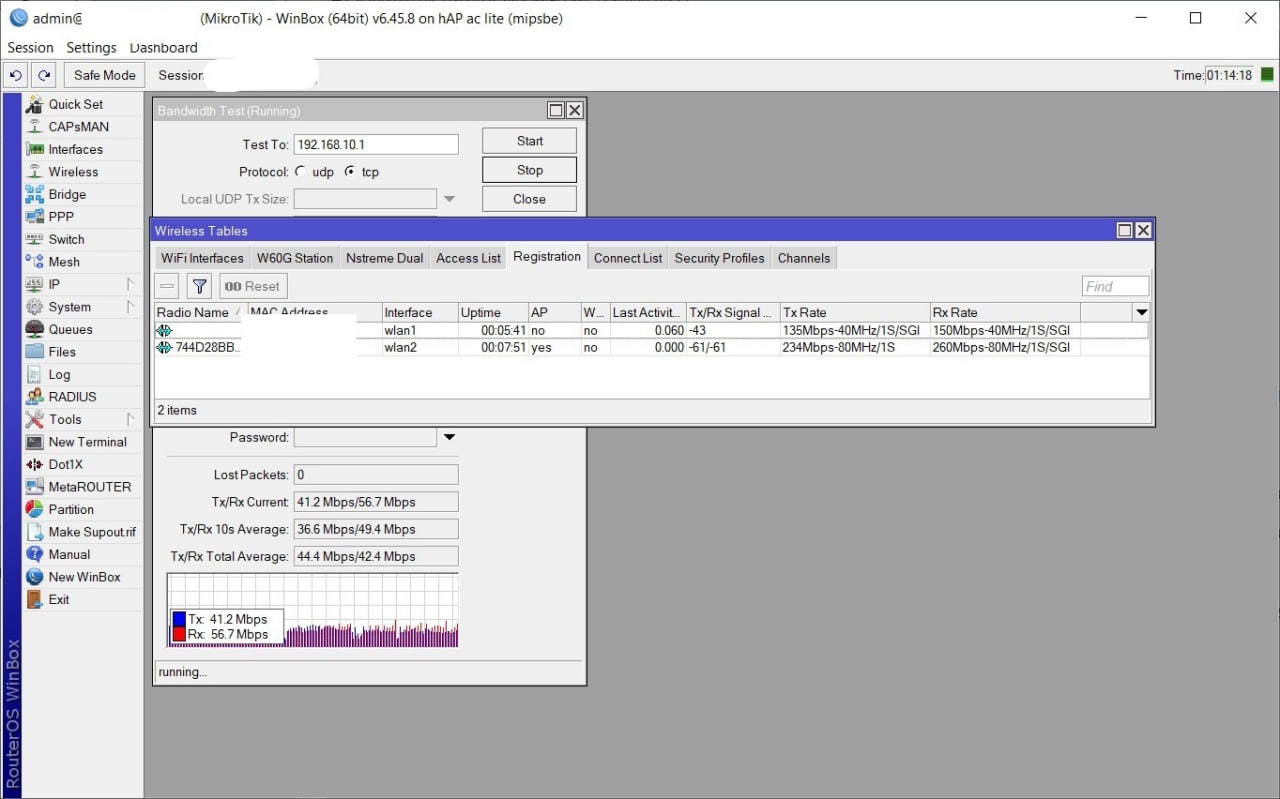Open Files in the sidebar
This screenshot has width=1280, height=799.
[x=62, y=352]
